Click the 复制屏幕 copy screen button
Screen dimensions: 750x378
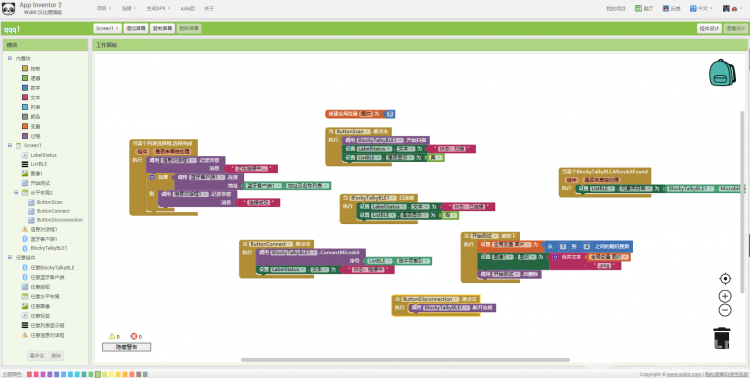pyautogui.click(x=162, y=28)
